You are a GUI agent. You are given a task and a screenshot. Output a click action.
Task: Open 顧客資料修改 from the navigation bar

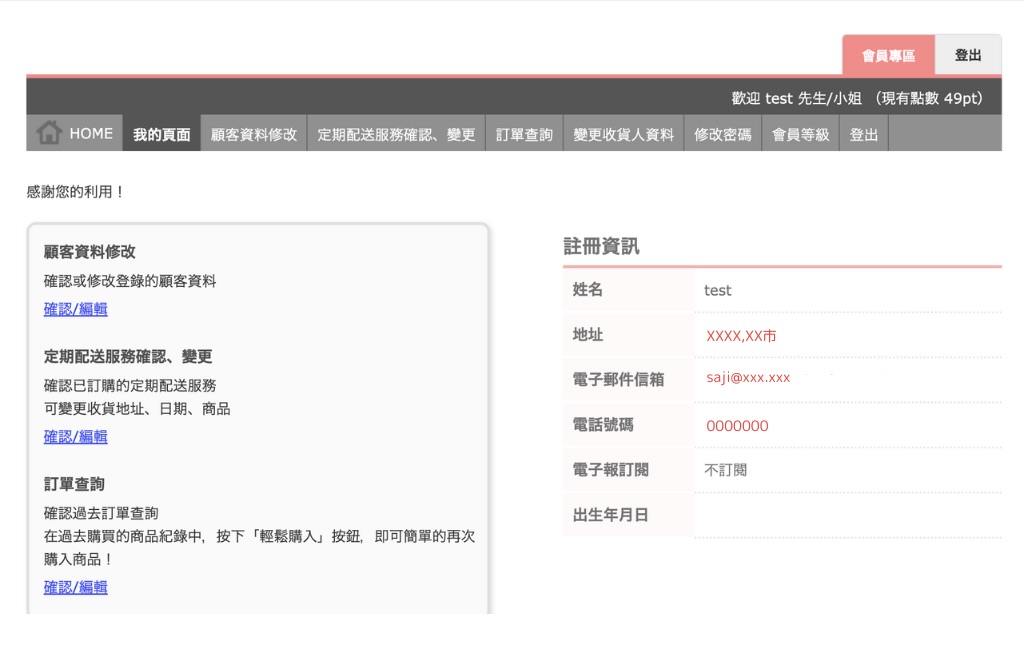254,134
